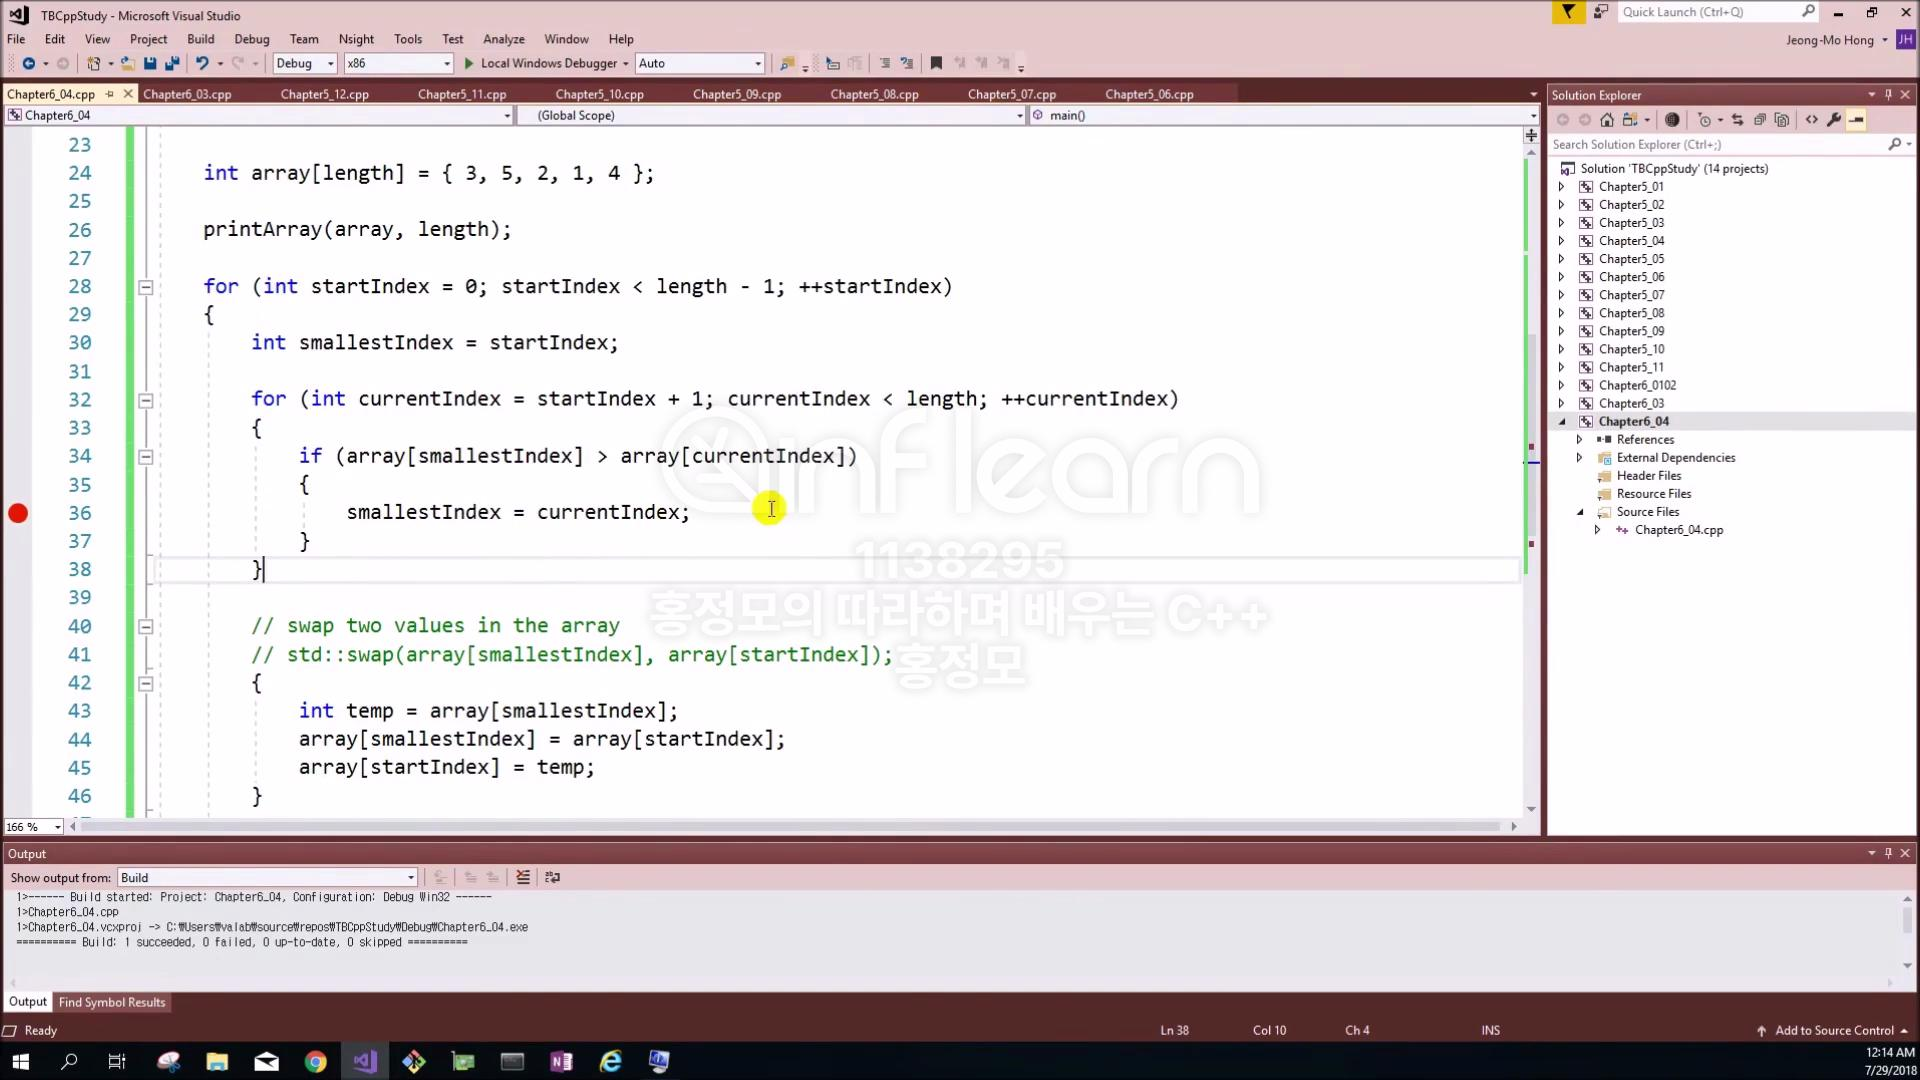Toggle breakpoint on line 36

click(18, 513)
